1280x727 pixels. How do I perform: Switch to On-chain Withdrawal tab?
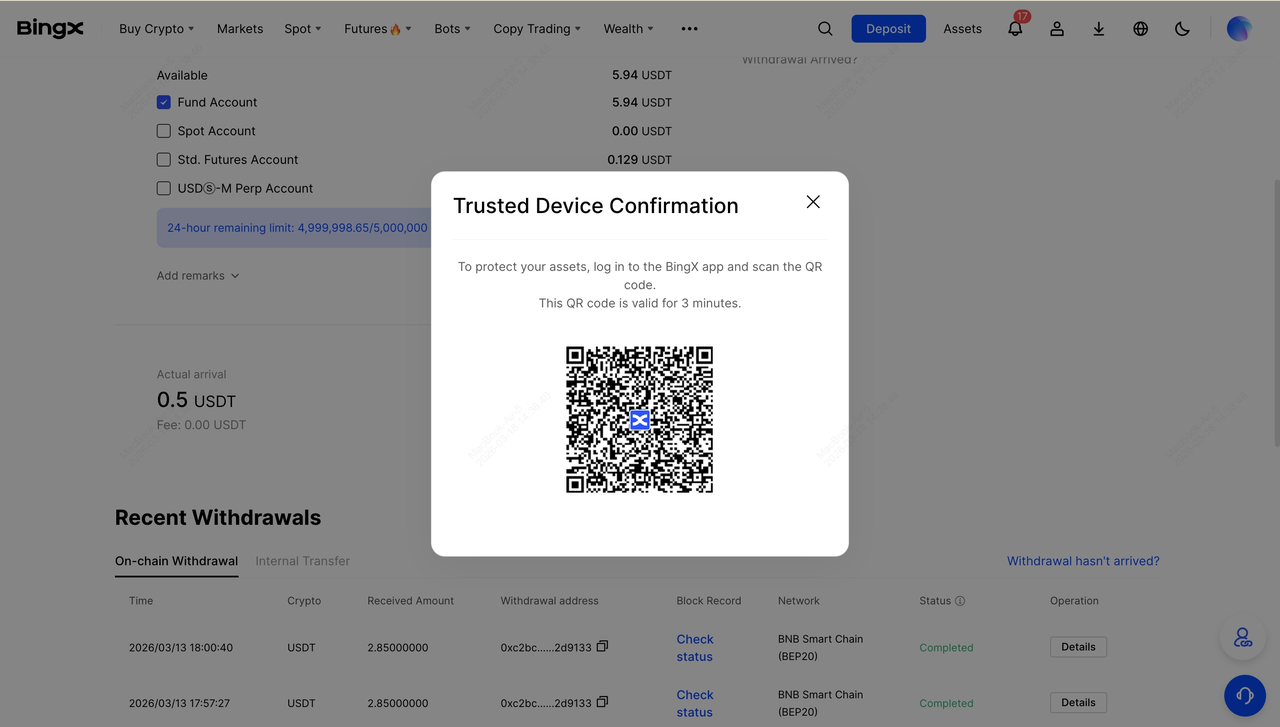[x=177, y=561]
